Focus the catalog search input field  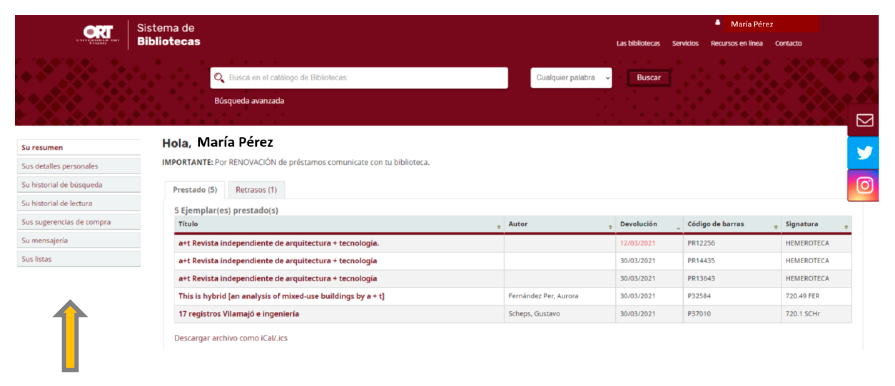[358, 78]
